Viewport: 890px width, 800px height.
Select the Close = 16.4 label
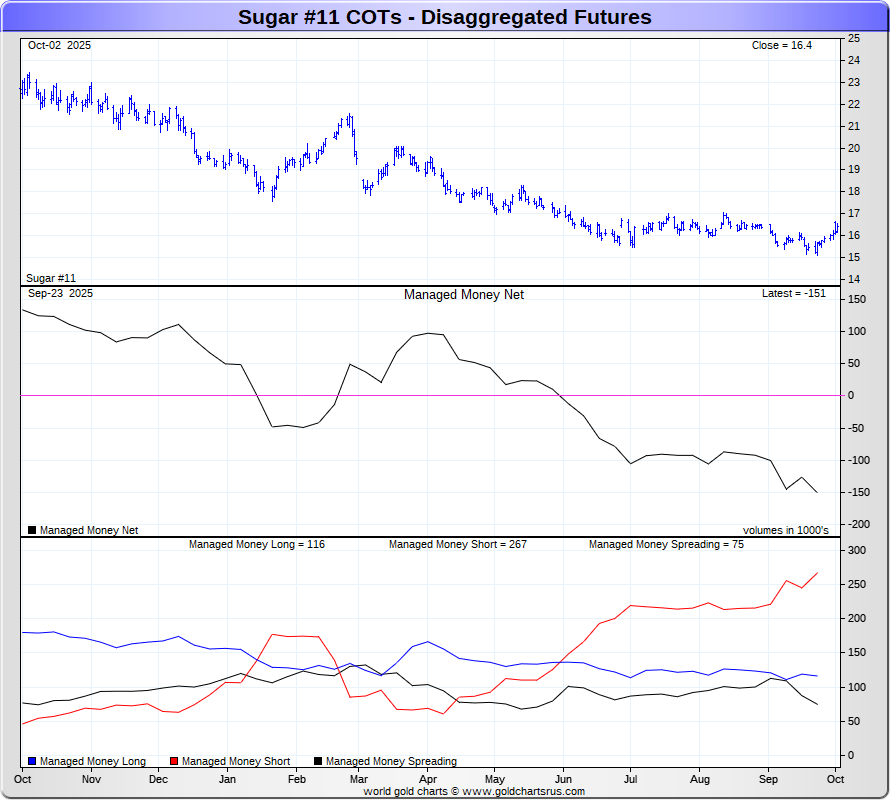pyautogui.click(x=782, y=46)
